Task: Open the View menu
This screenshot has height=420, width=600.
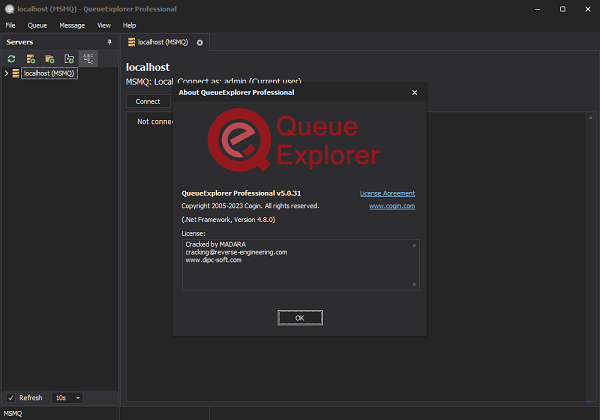Action: point(104,25)
